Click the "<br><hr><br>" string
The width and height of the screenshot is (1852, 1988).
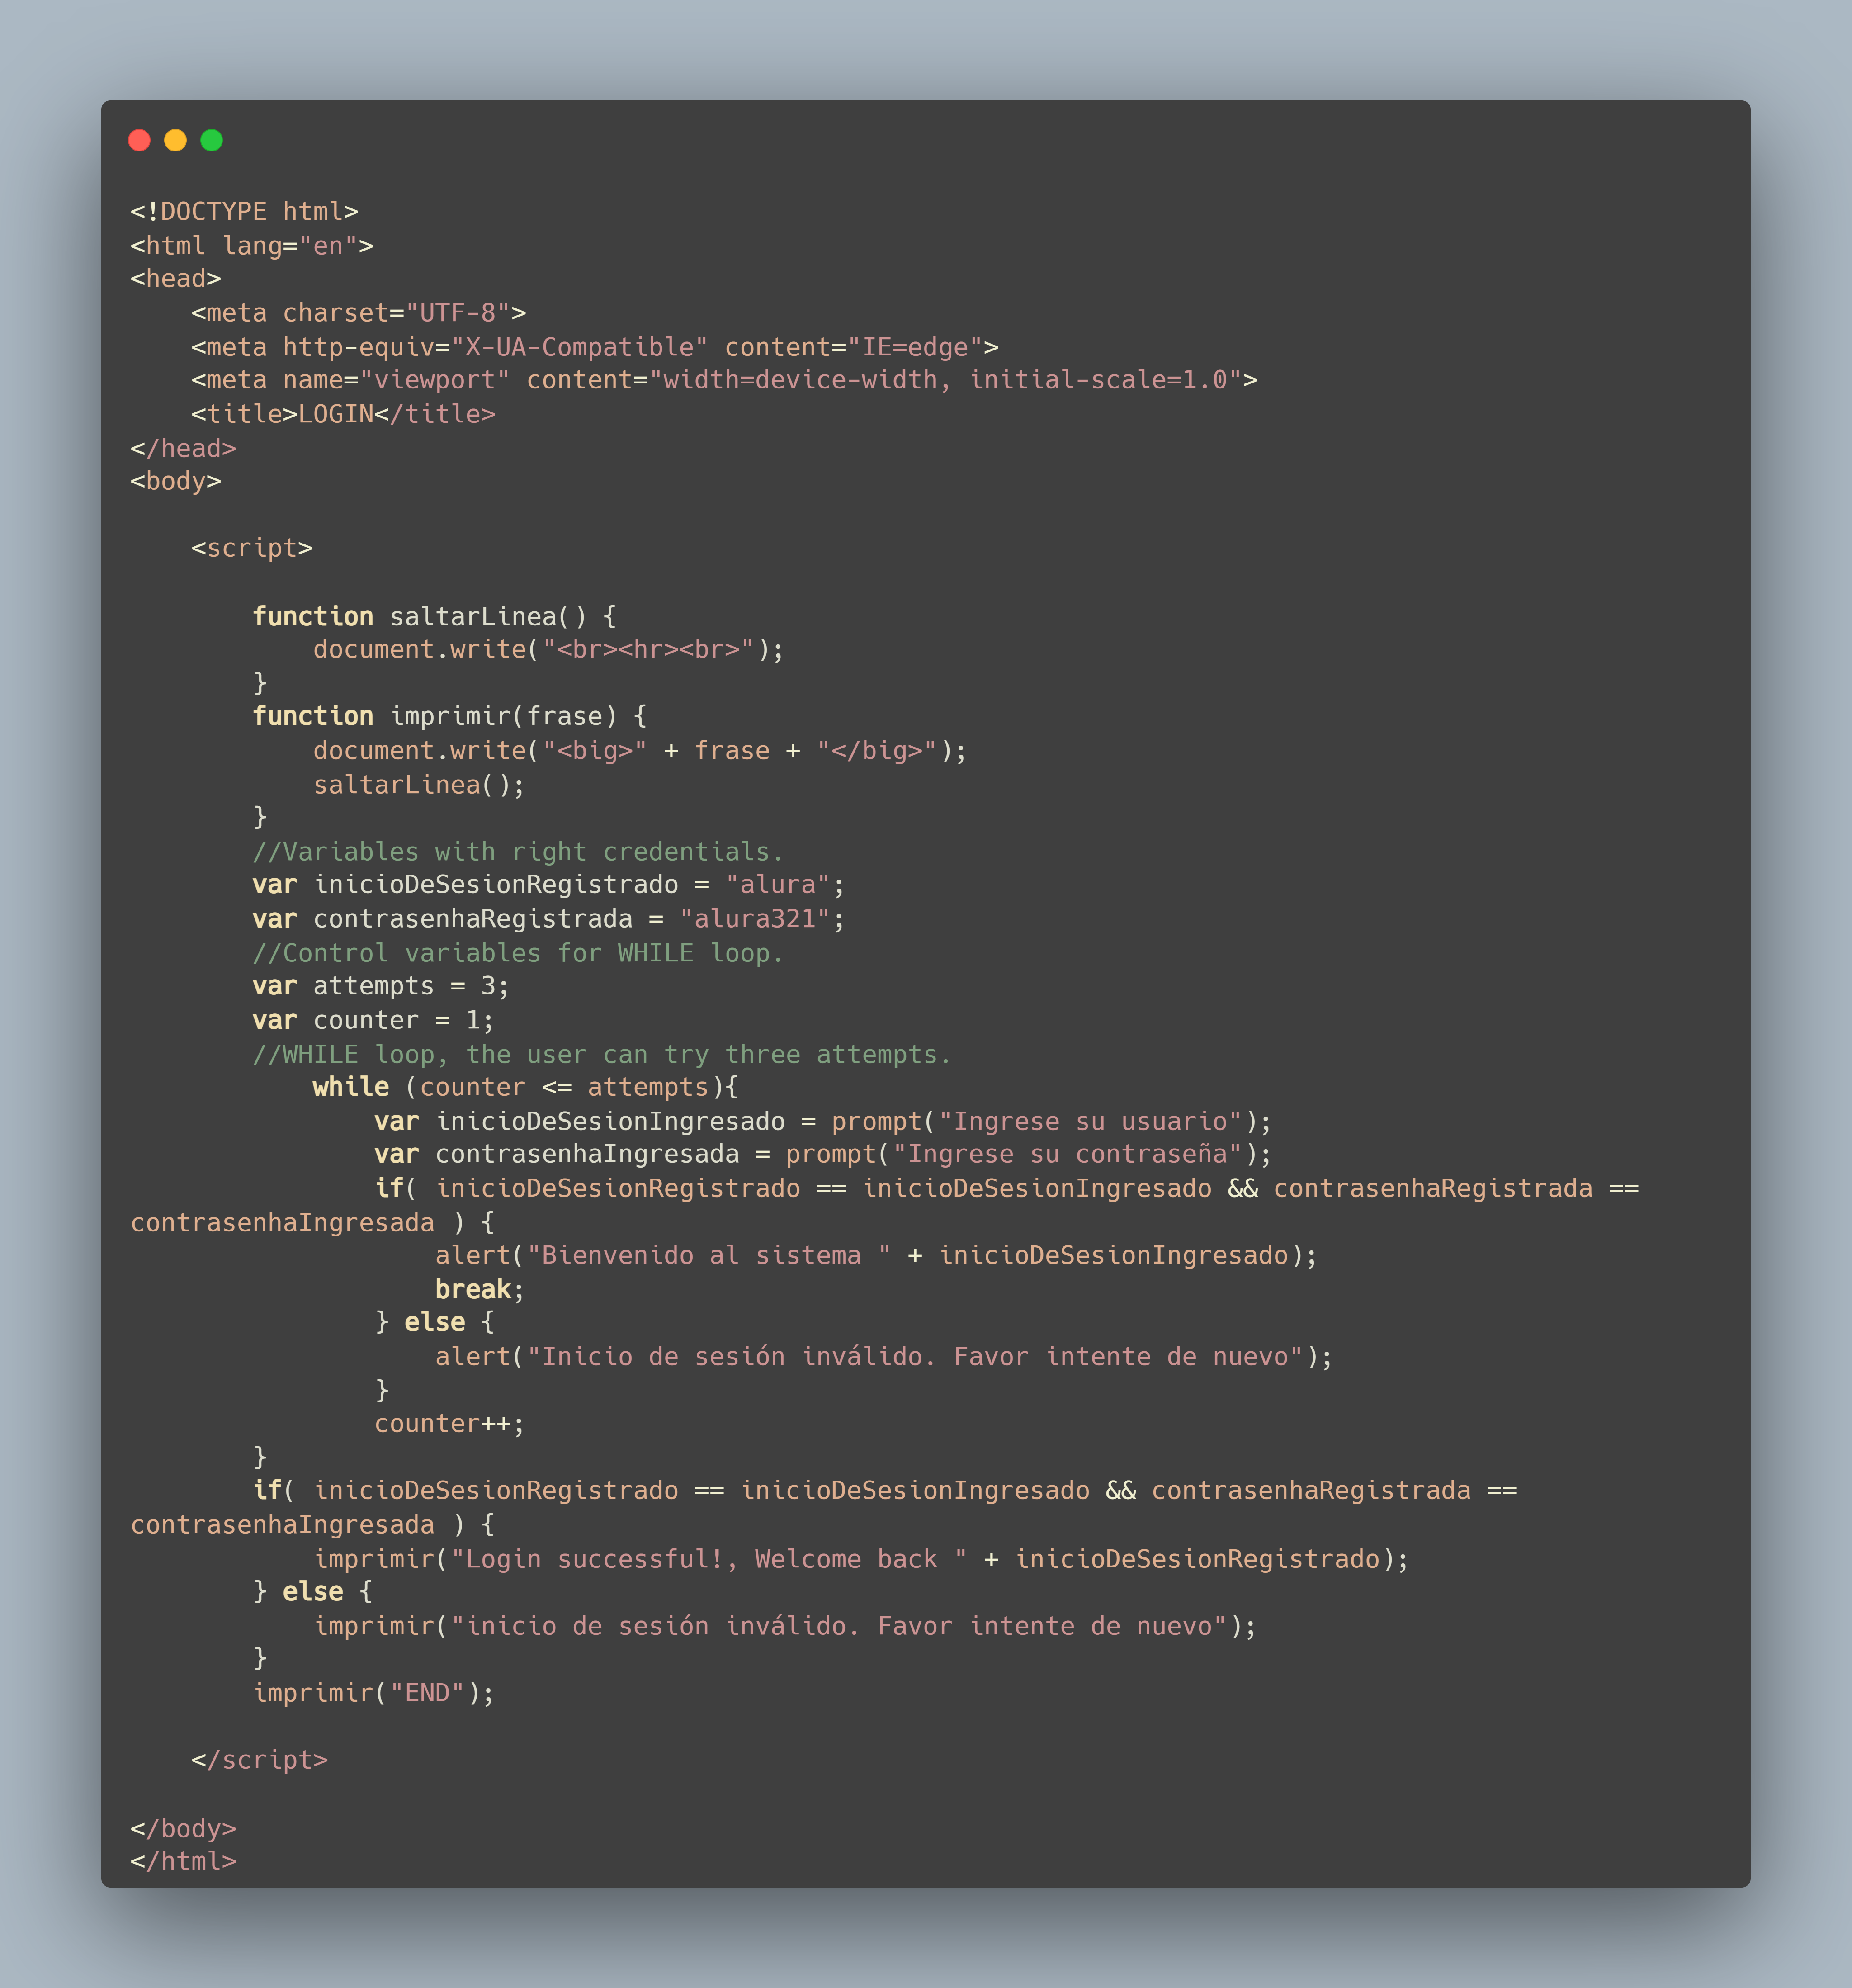click(649, 649)
